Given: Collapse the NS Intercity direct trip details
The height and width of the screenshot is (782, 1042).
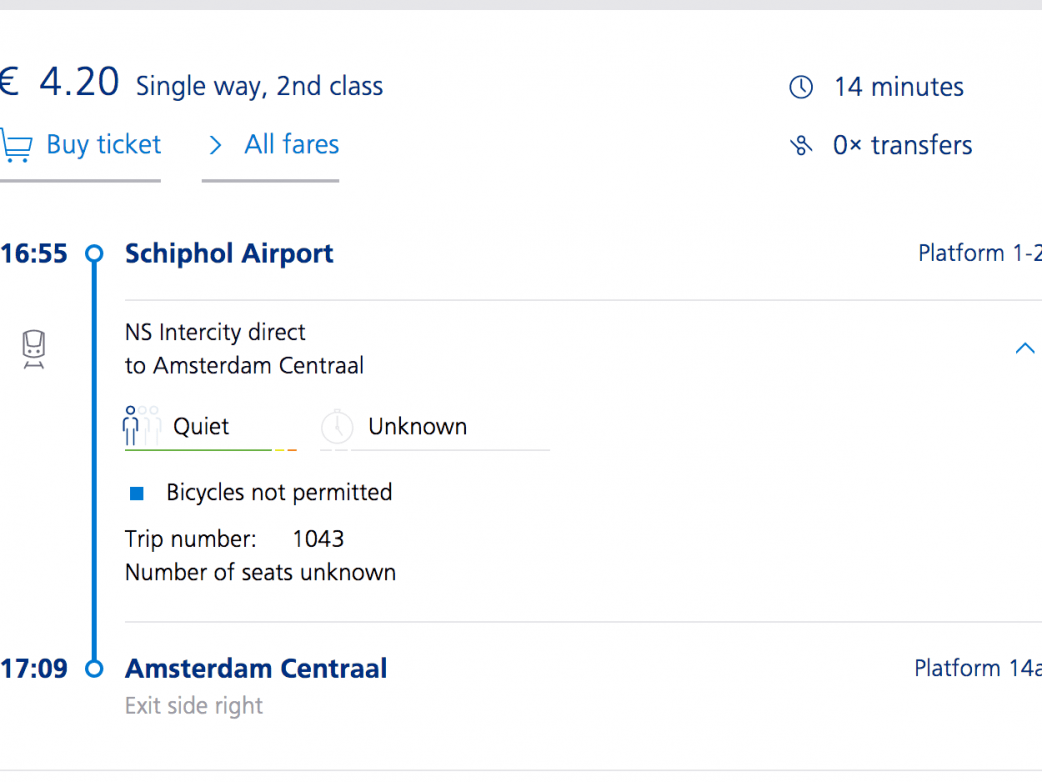Looking at the screenshot, I should (1024, 348).
